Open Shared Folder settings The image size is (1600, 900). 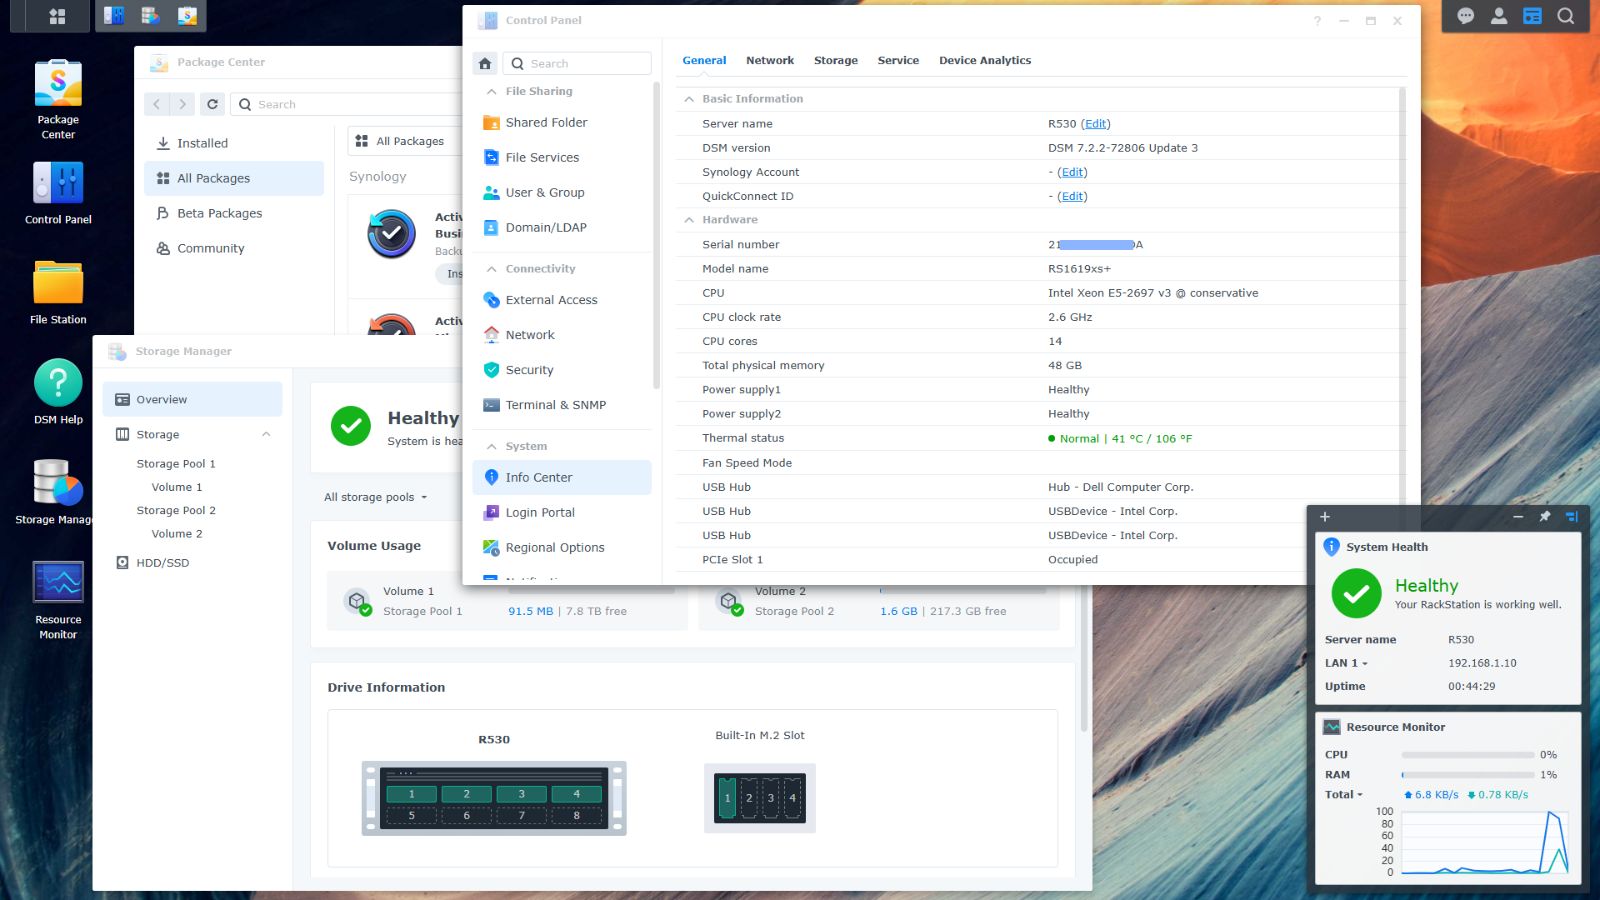click(x=561, y=122)
